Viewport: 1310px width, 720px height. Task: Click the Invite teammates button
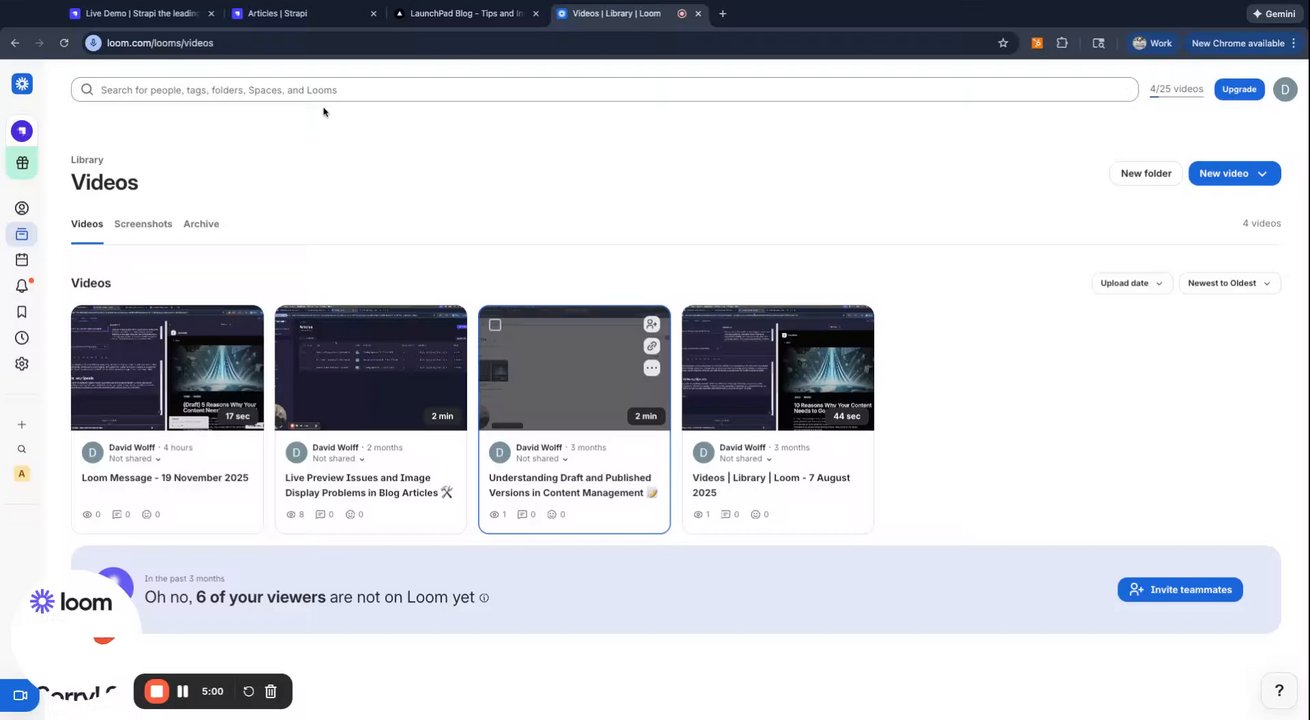click(x=1180, y=590)
